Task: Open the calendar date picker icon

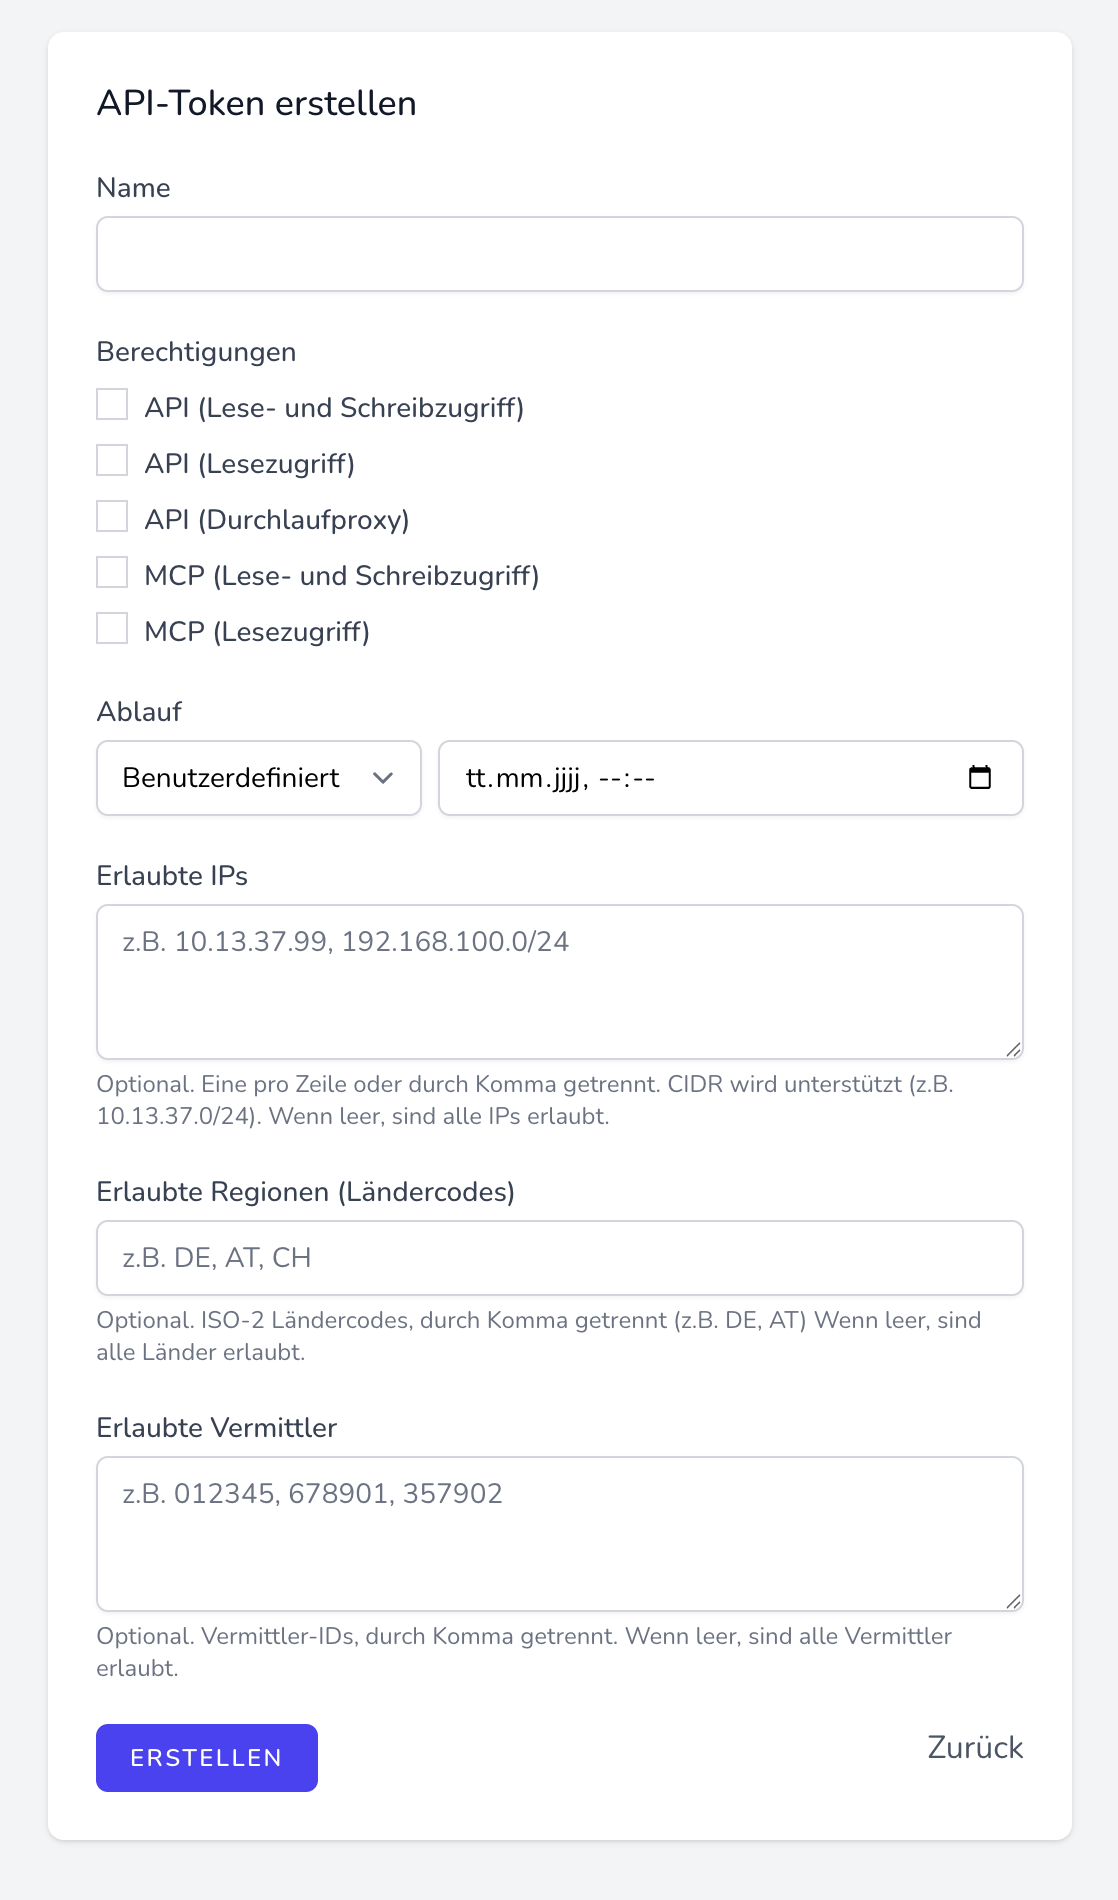Action: [x=980, y=778]
